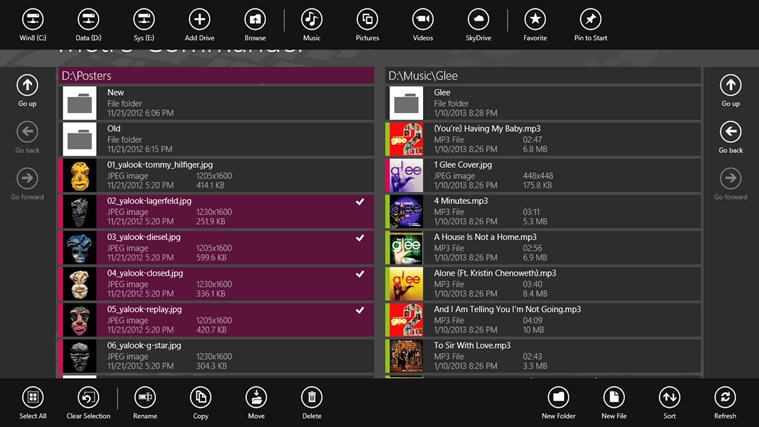Click the Add Drive icon

200,20
